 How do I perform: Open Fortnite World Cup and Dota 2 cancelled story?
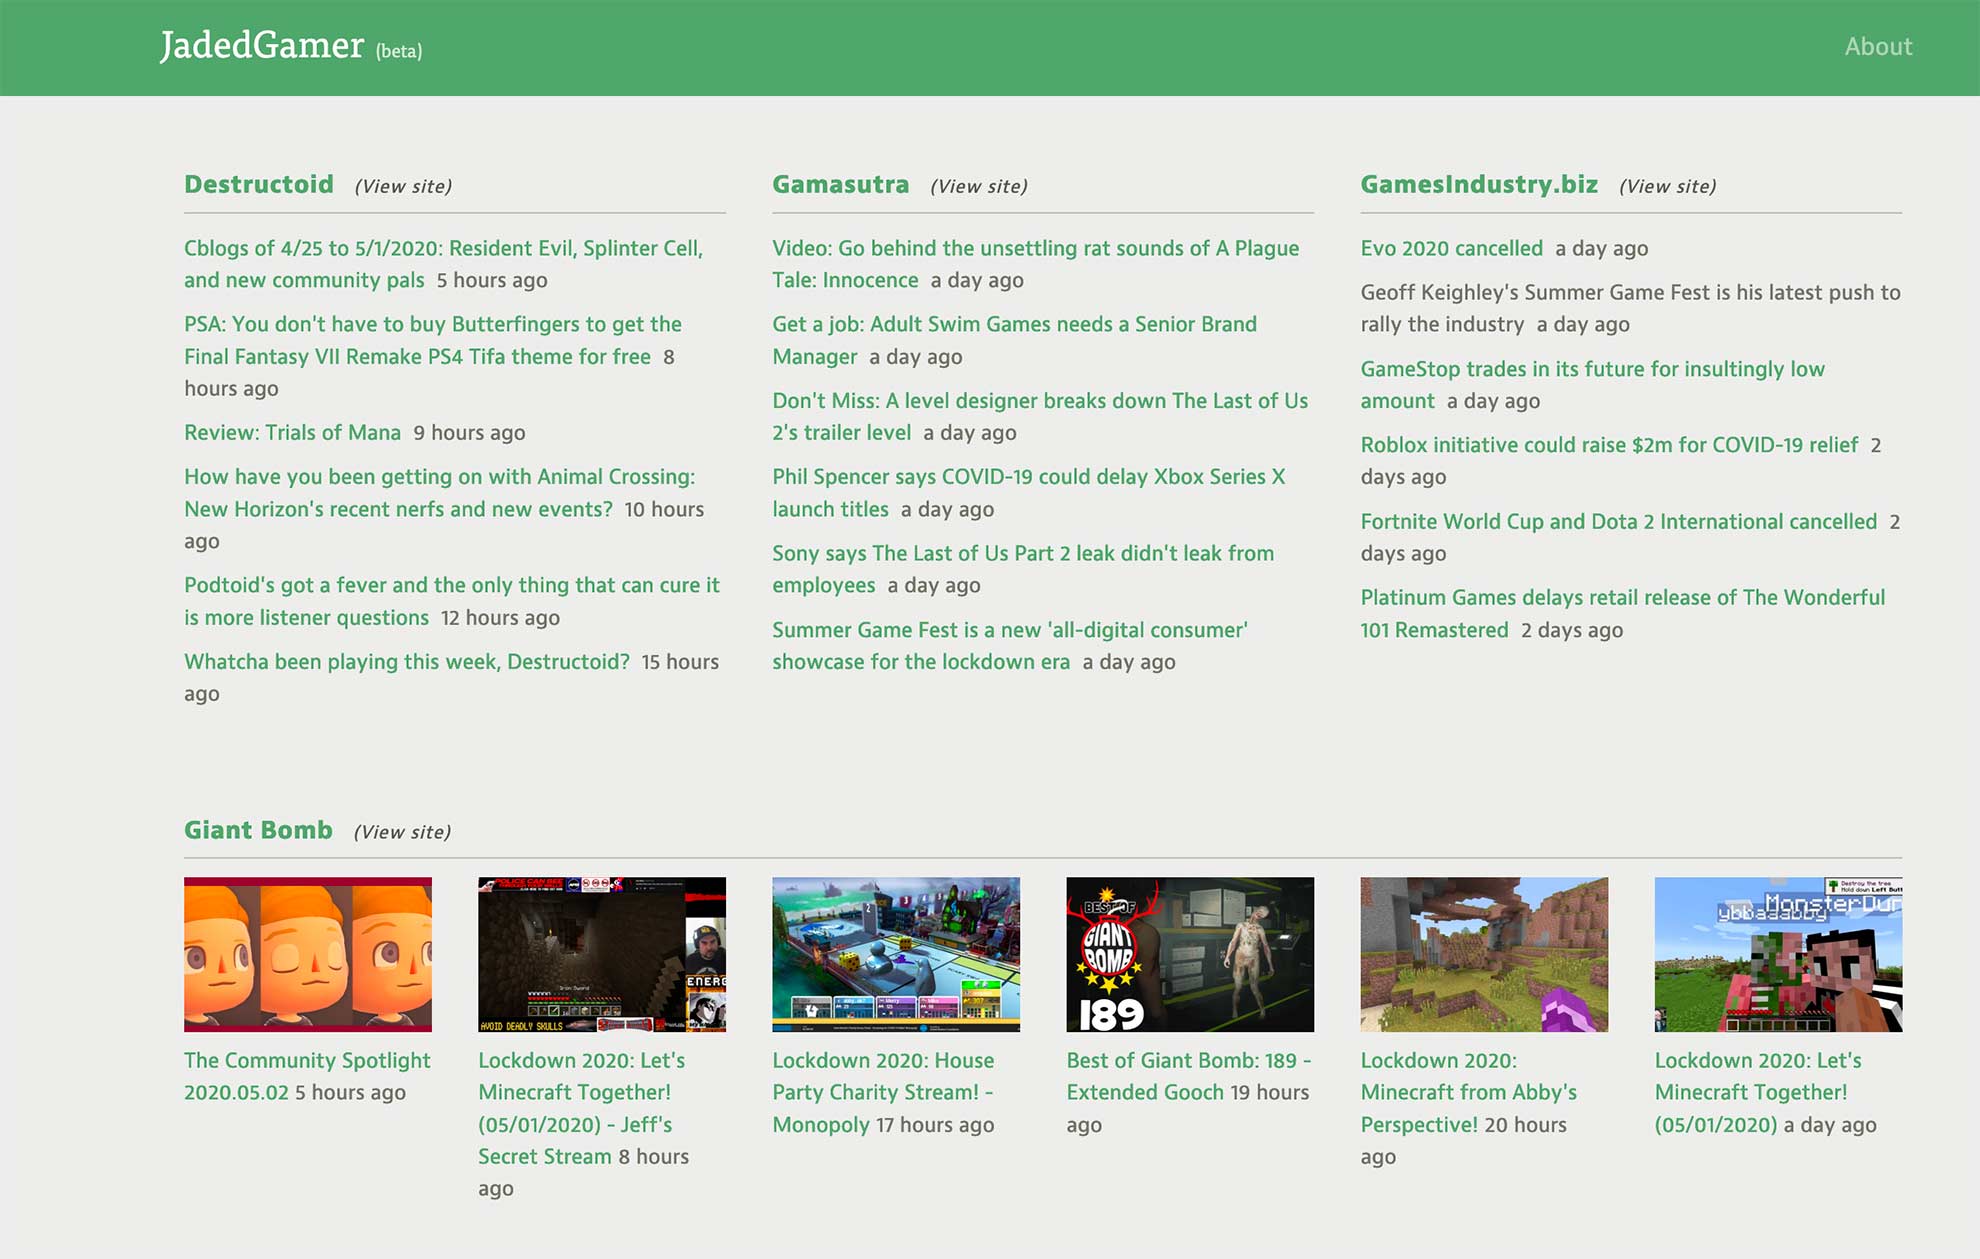[x=1618, y=521]
